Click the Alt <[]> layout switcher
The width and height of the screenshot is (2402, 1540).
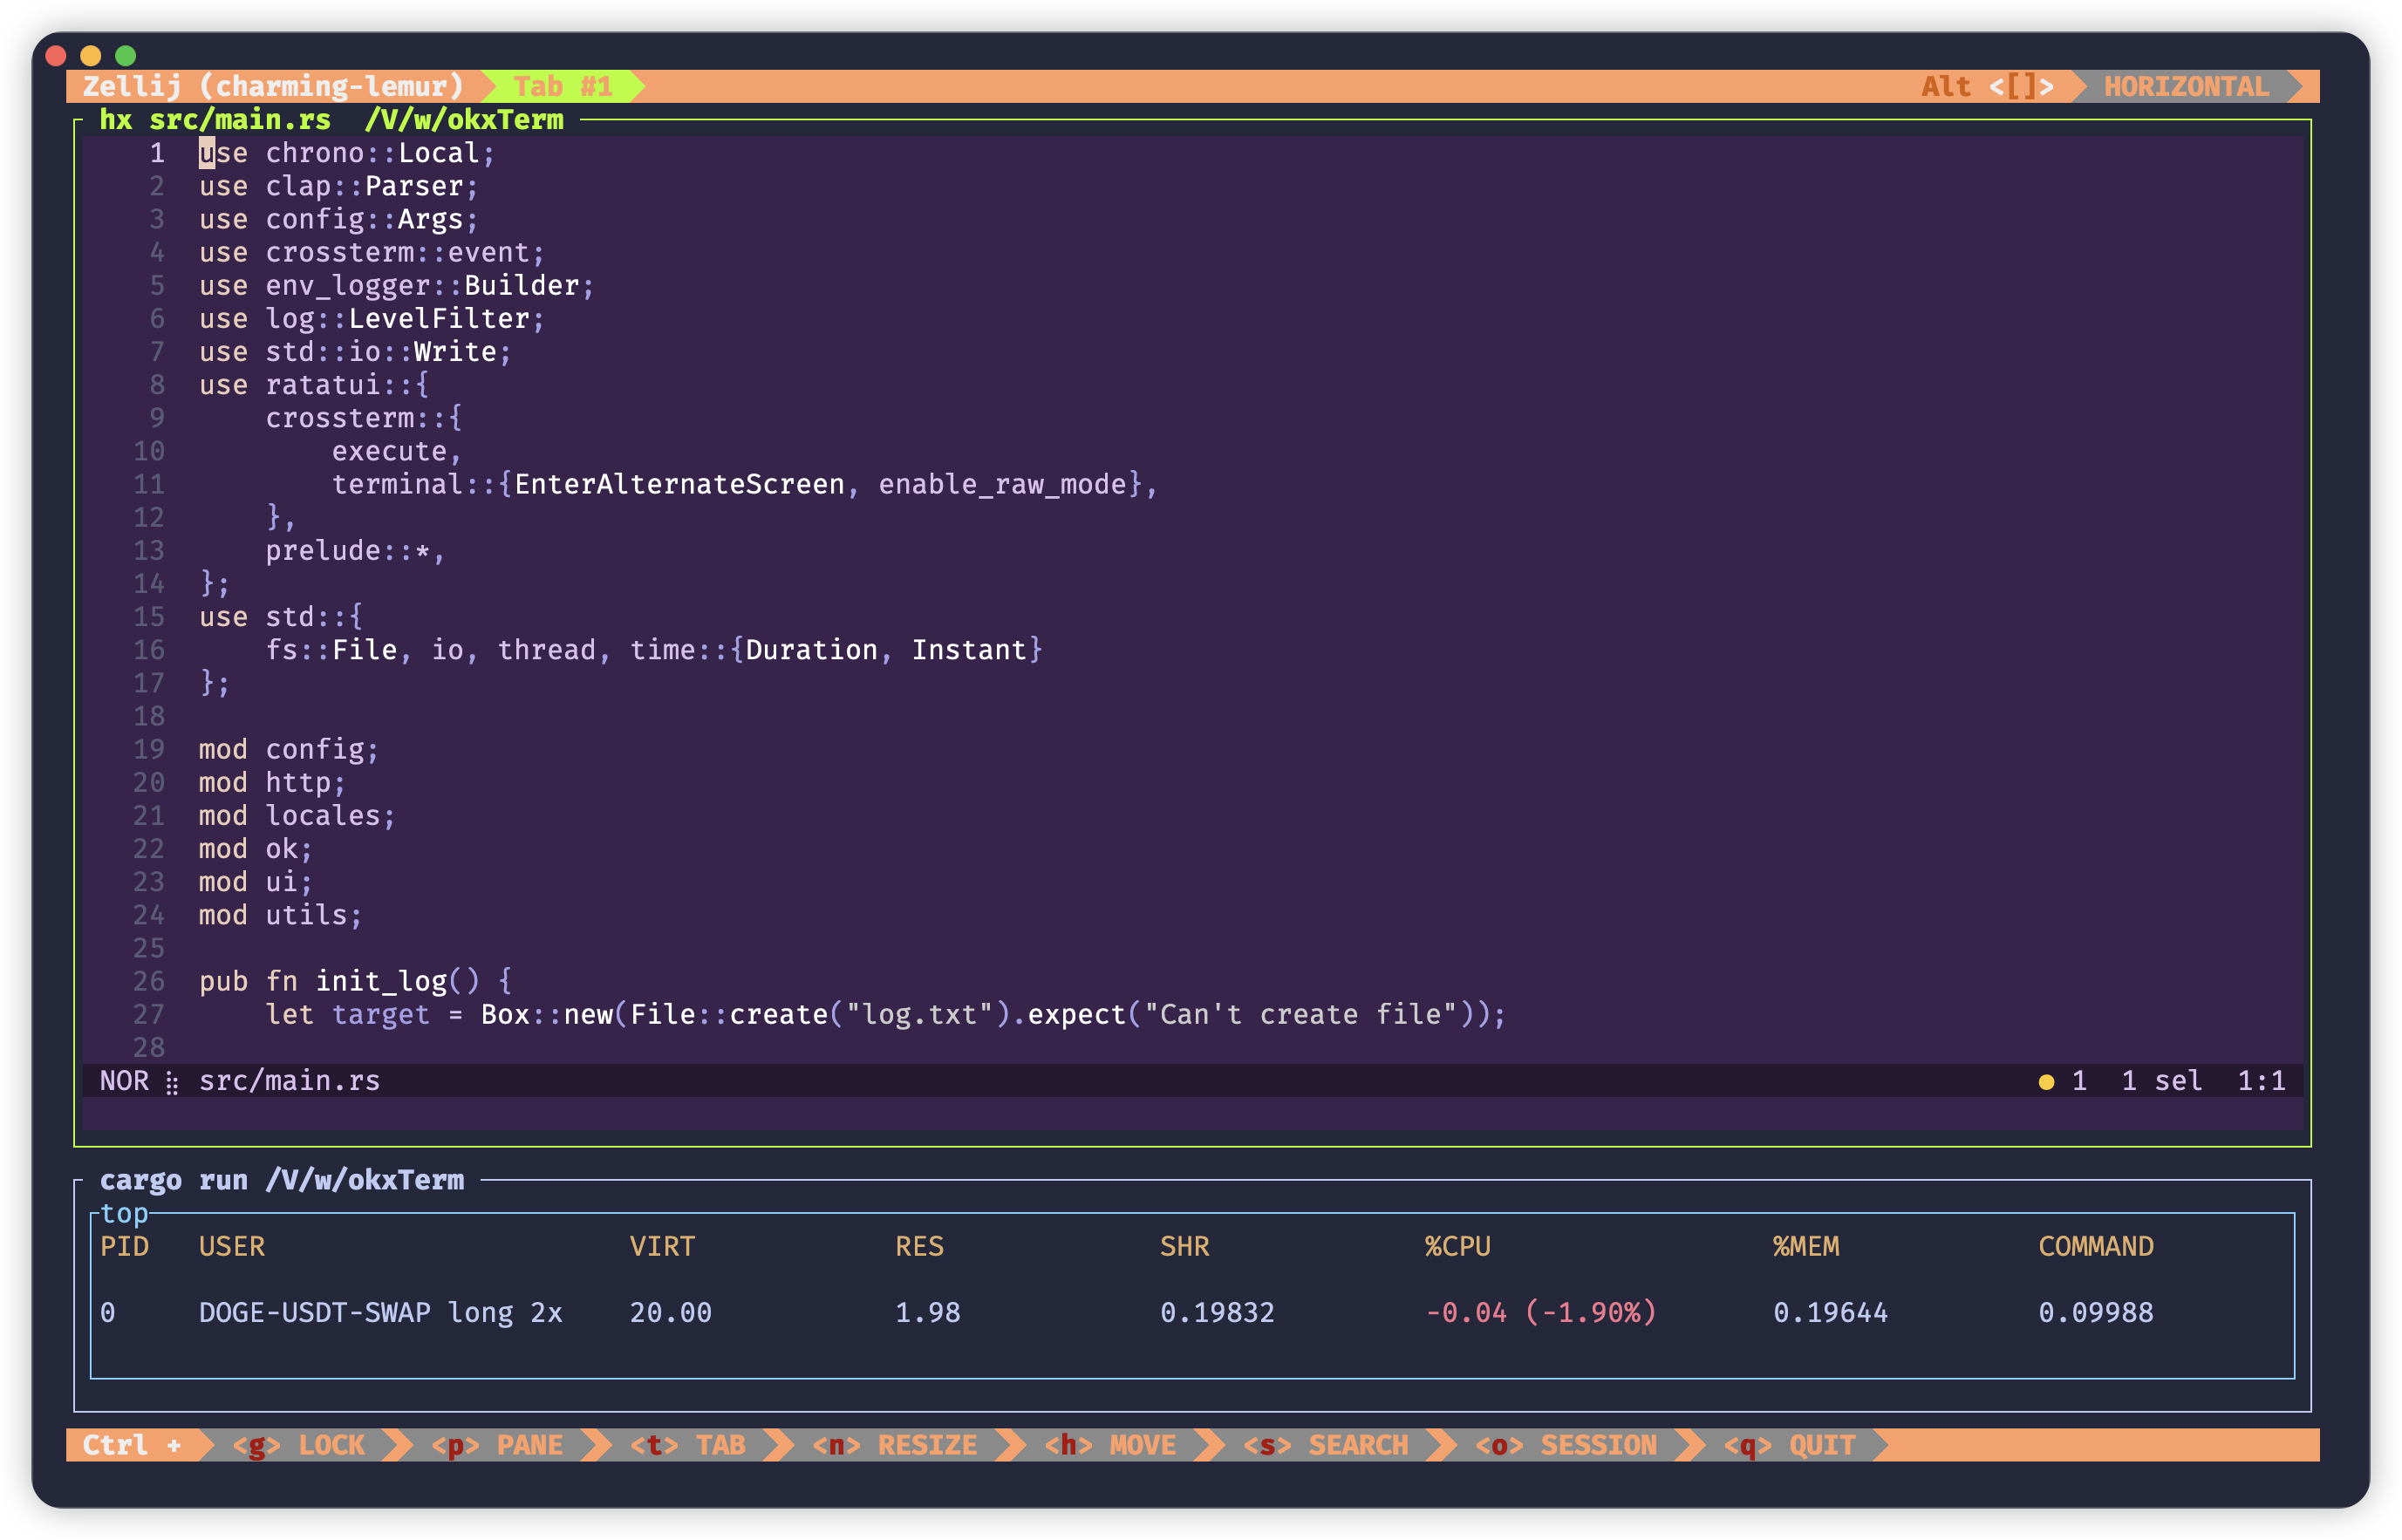tap(1987, 87)
